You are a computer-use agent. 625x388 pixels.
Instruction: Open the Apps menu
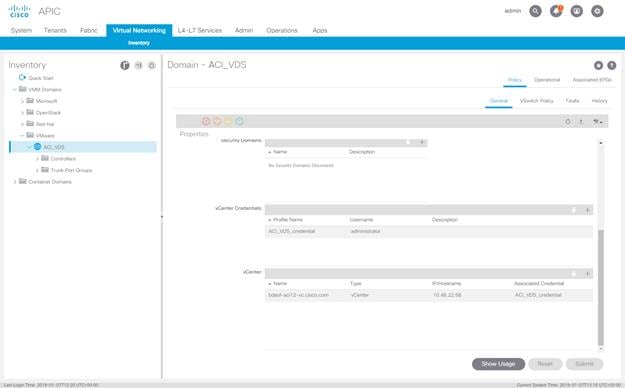coord(320,30)
